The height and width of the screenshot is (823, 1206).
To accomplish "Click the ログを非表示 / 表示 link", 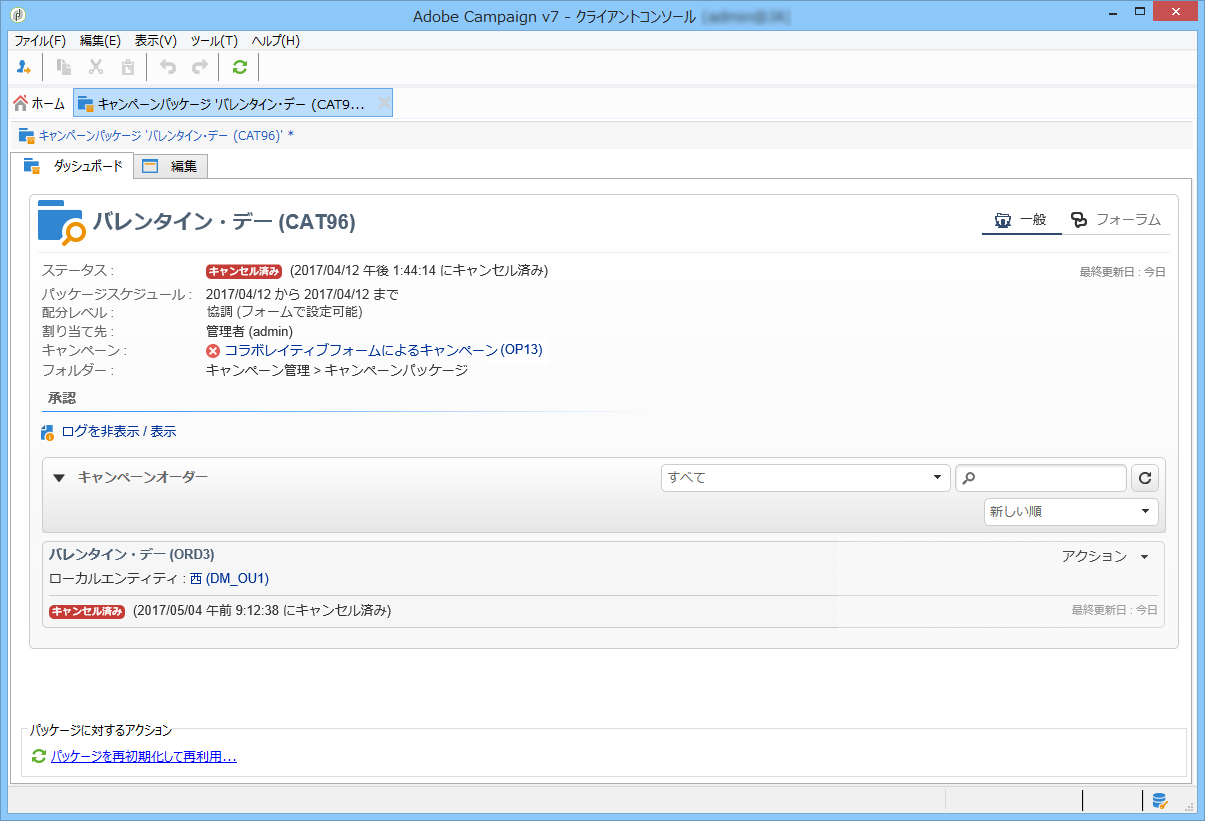I will pyautogui.click(x=119, y=432).
